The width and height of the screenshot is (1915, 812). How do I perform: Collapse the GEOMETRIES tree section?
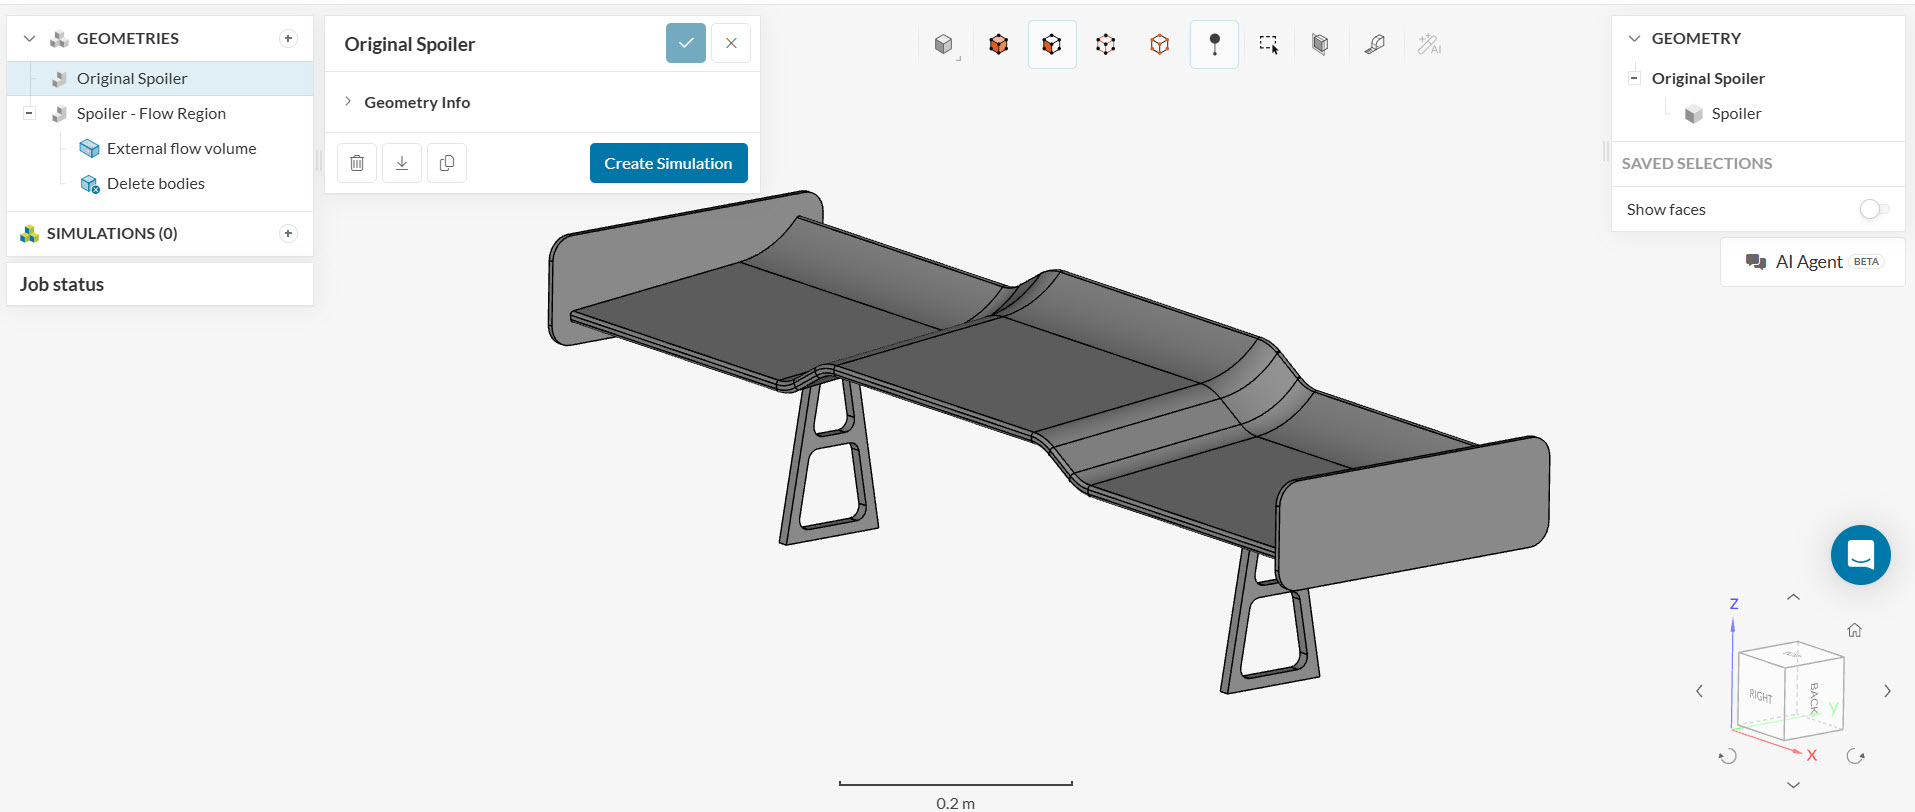30,39
